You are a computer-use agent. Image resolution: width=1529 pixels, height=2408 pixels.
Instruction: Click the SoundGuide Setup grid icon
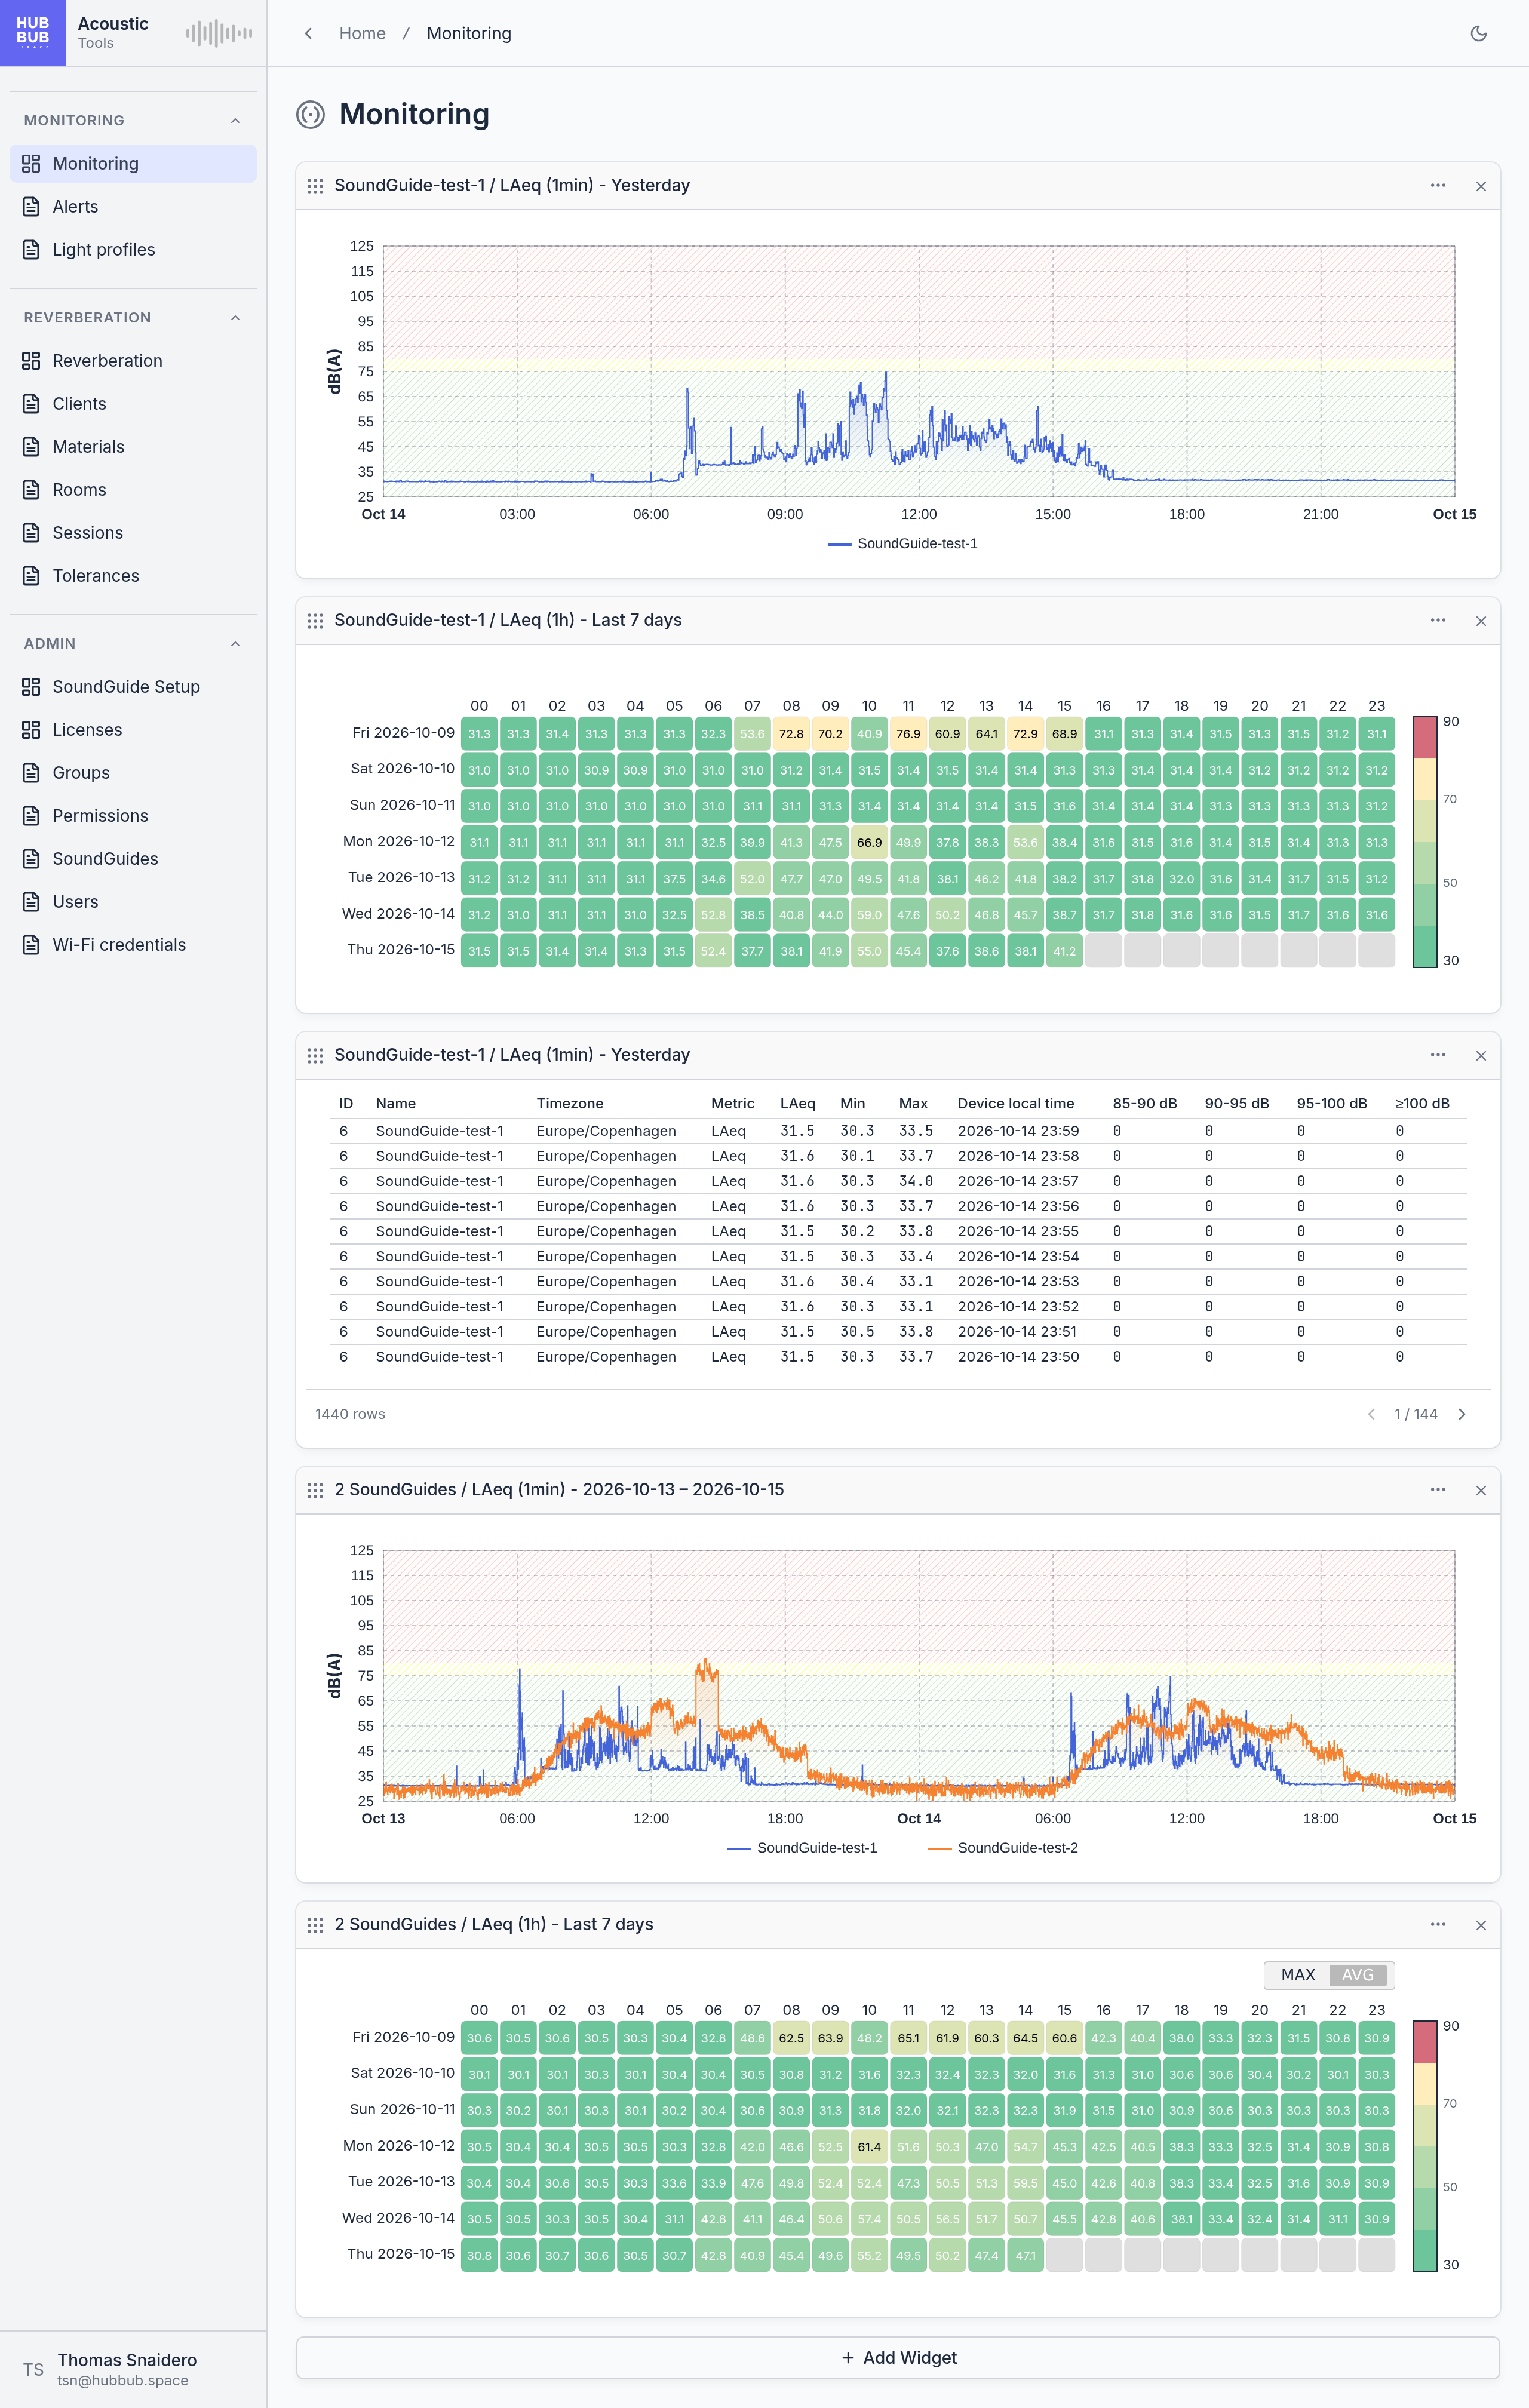31,687
